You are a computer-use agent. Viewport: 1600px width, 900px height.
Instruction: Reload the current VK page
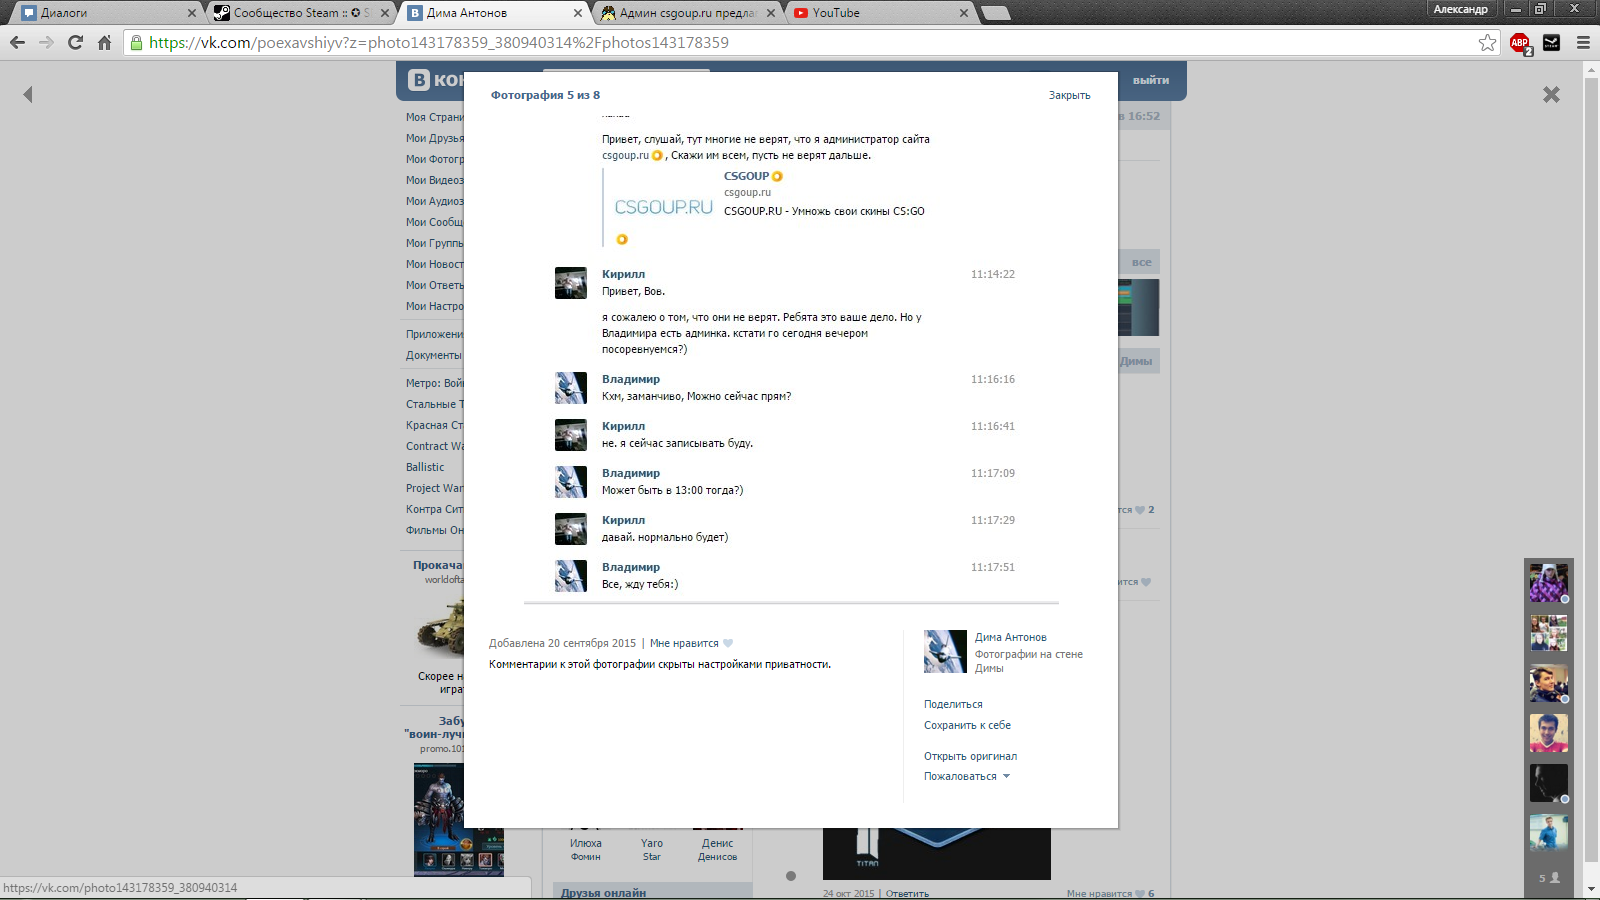point(75,42)
